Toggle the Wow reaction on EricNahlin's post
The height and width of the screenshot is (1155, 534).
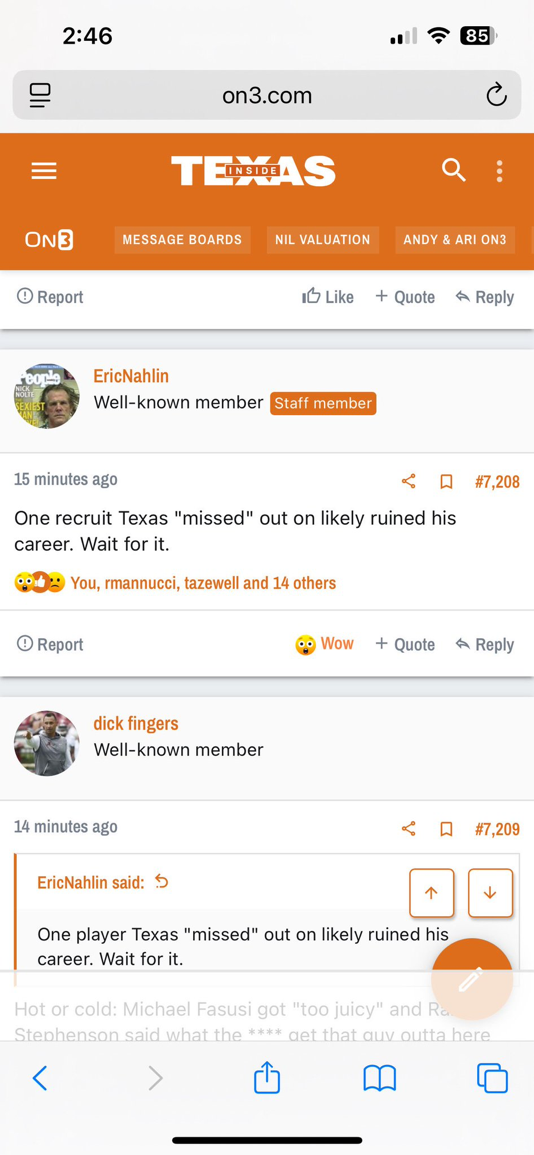coord(325,644)
